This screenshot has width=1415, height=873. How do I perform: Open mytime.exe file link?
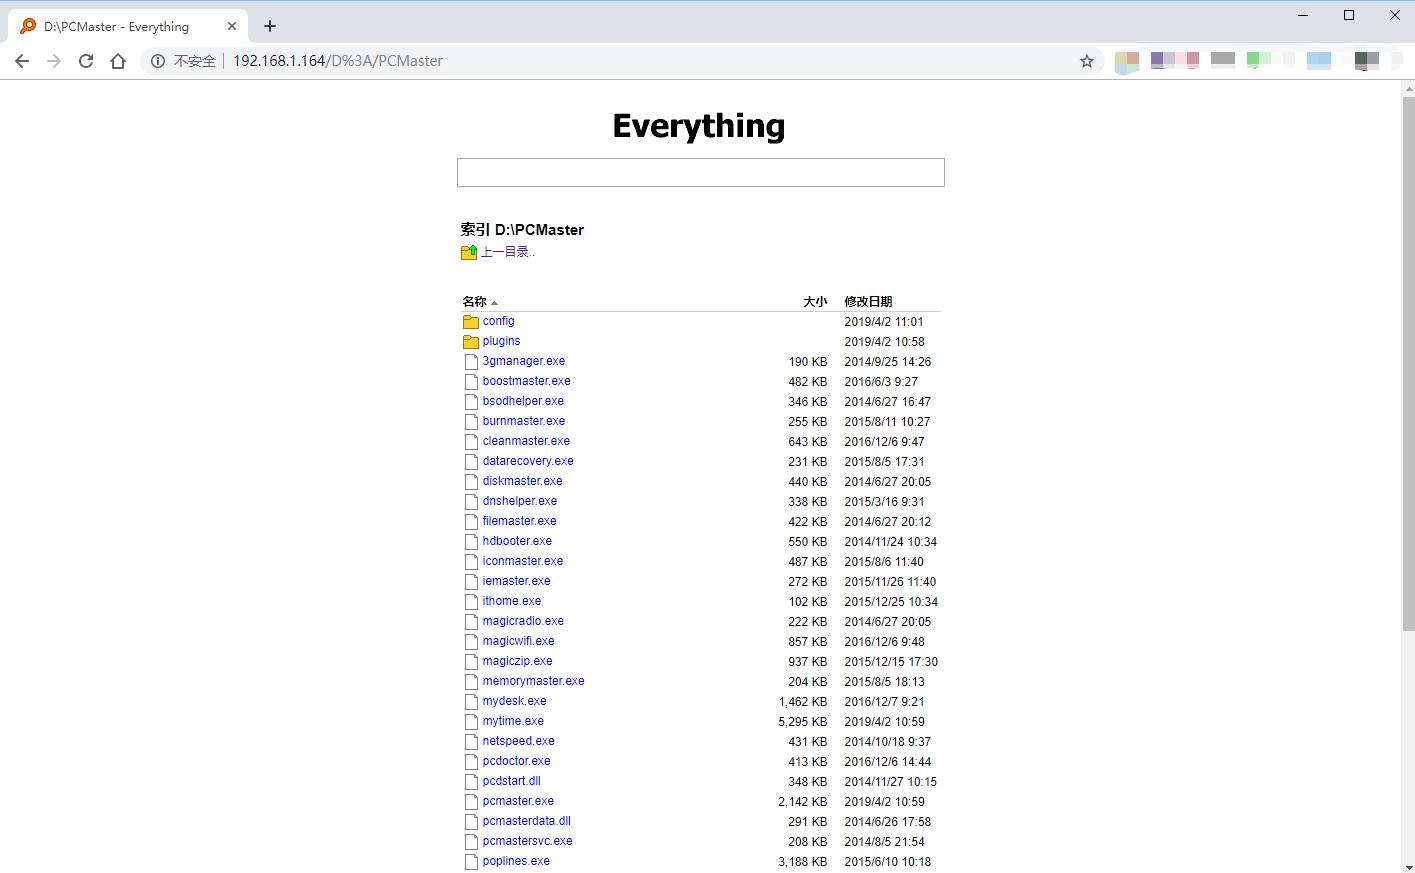pyautogui.click(x=513, y=721)
